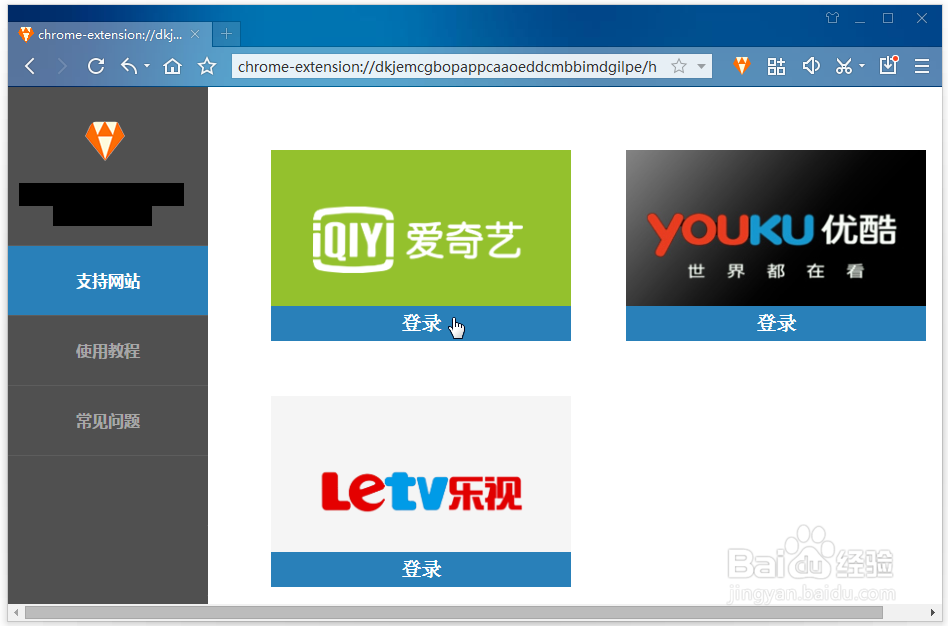
Task: Open the browser hamburger menu
Action: [921, 66]
